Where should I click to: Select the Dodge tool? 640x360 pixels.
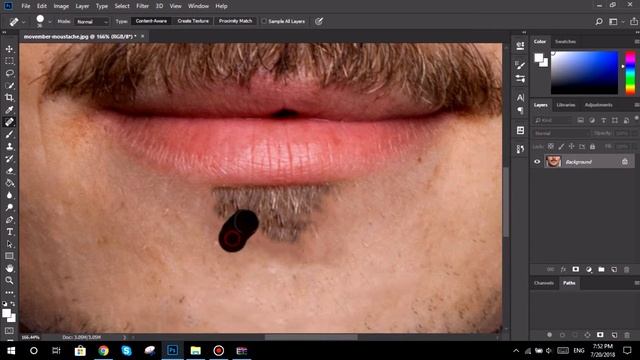(x=9, y=207)
